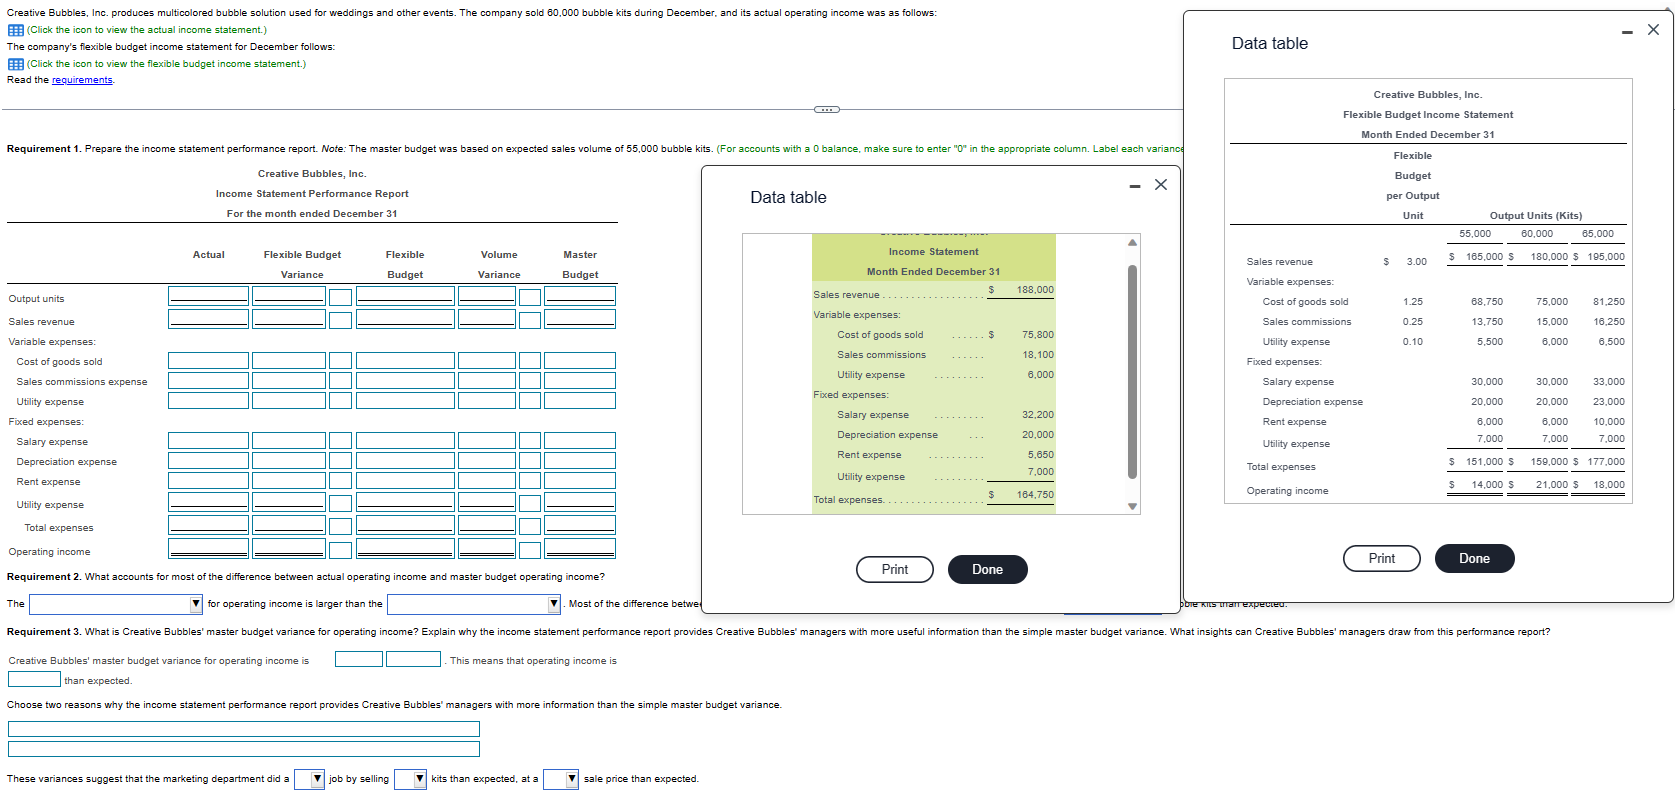Click the ellipsis handle on the divider line
The image size is (1675, 806).
click(827, 109)
